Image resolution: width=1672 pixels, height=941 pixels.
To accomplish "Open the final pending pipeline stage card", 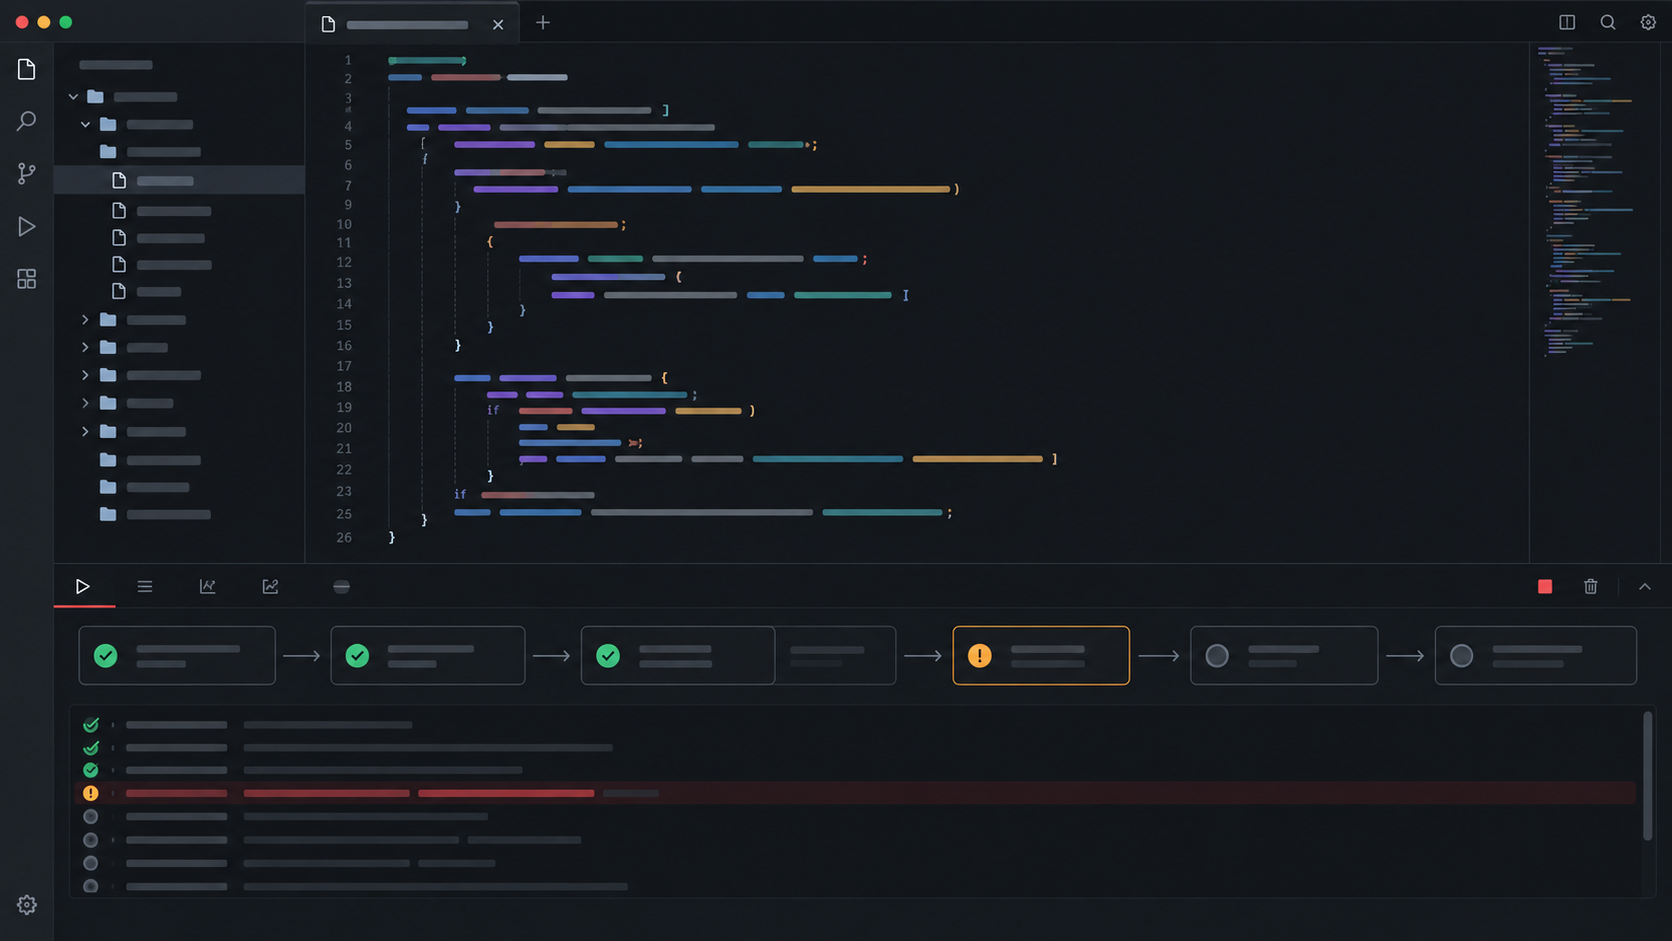I will tap(1536, 655).
